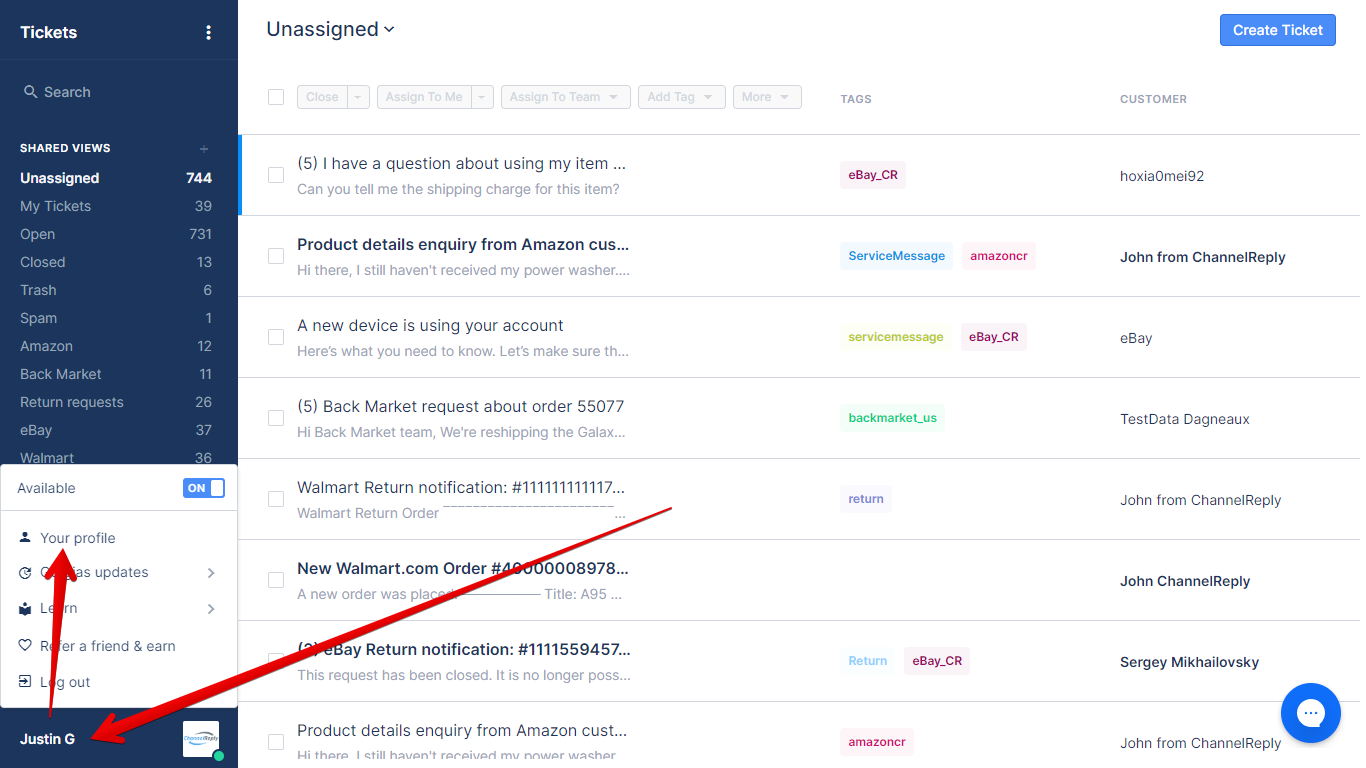Image resolution: width=1366 pixels, height=768 pixels.
Task: Open the chat widget bubble icon
Action: pos(1310,713)
